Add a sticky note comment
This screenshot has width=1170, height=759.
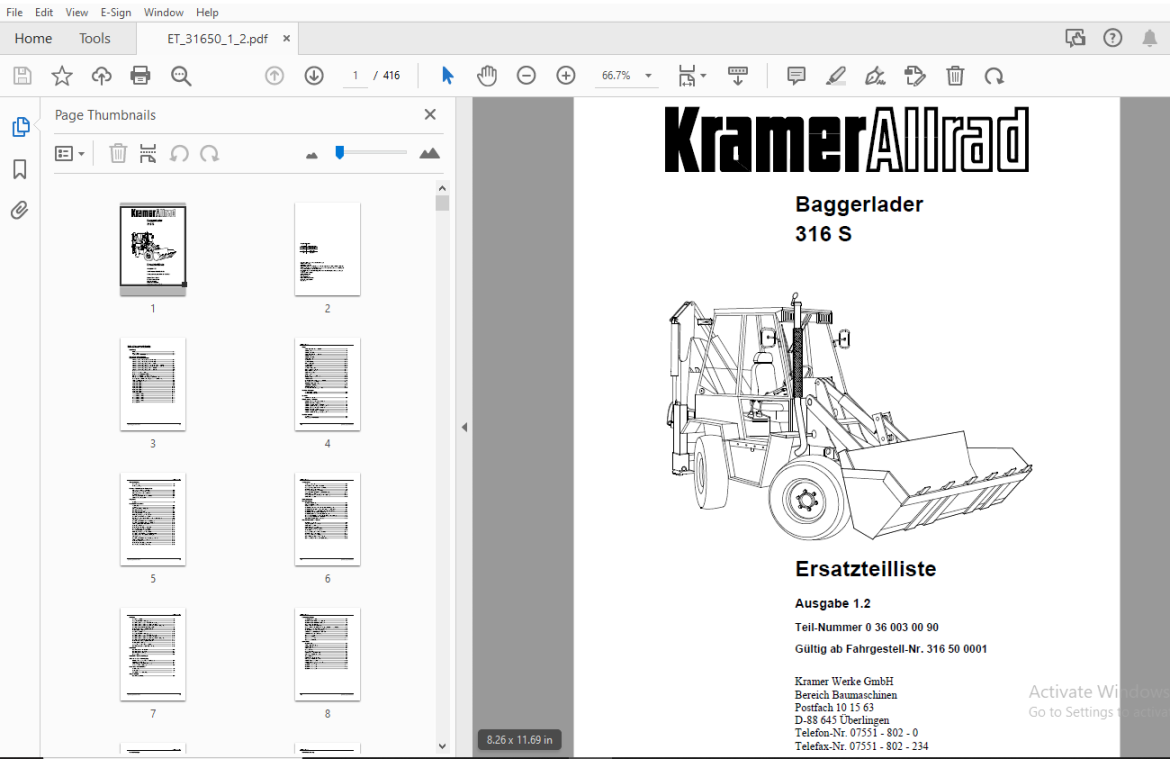tap(796, 75)
